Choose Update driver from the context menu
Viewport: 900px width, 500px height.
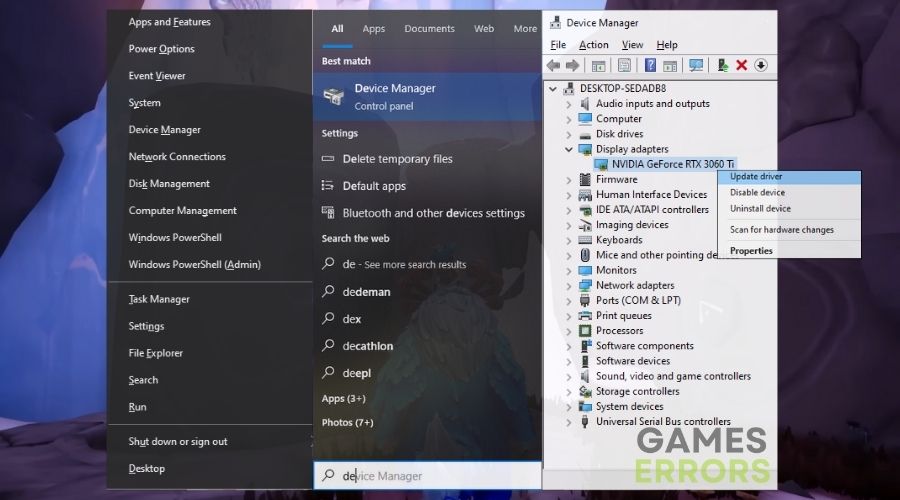pos(789,177)
